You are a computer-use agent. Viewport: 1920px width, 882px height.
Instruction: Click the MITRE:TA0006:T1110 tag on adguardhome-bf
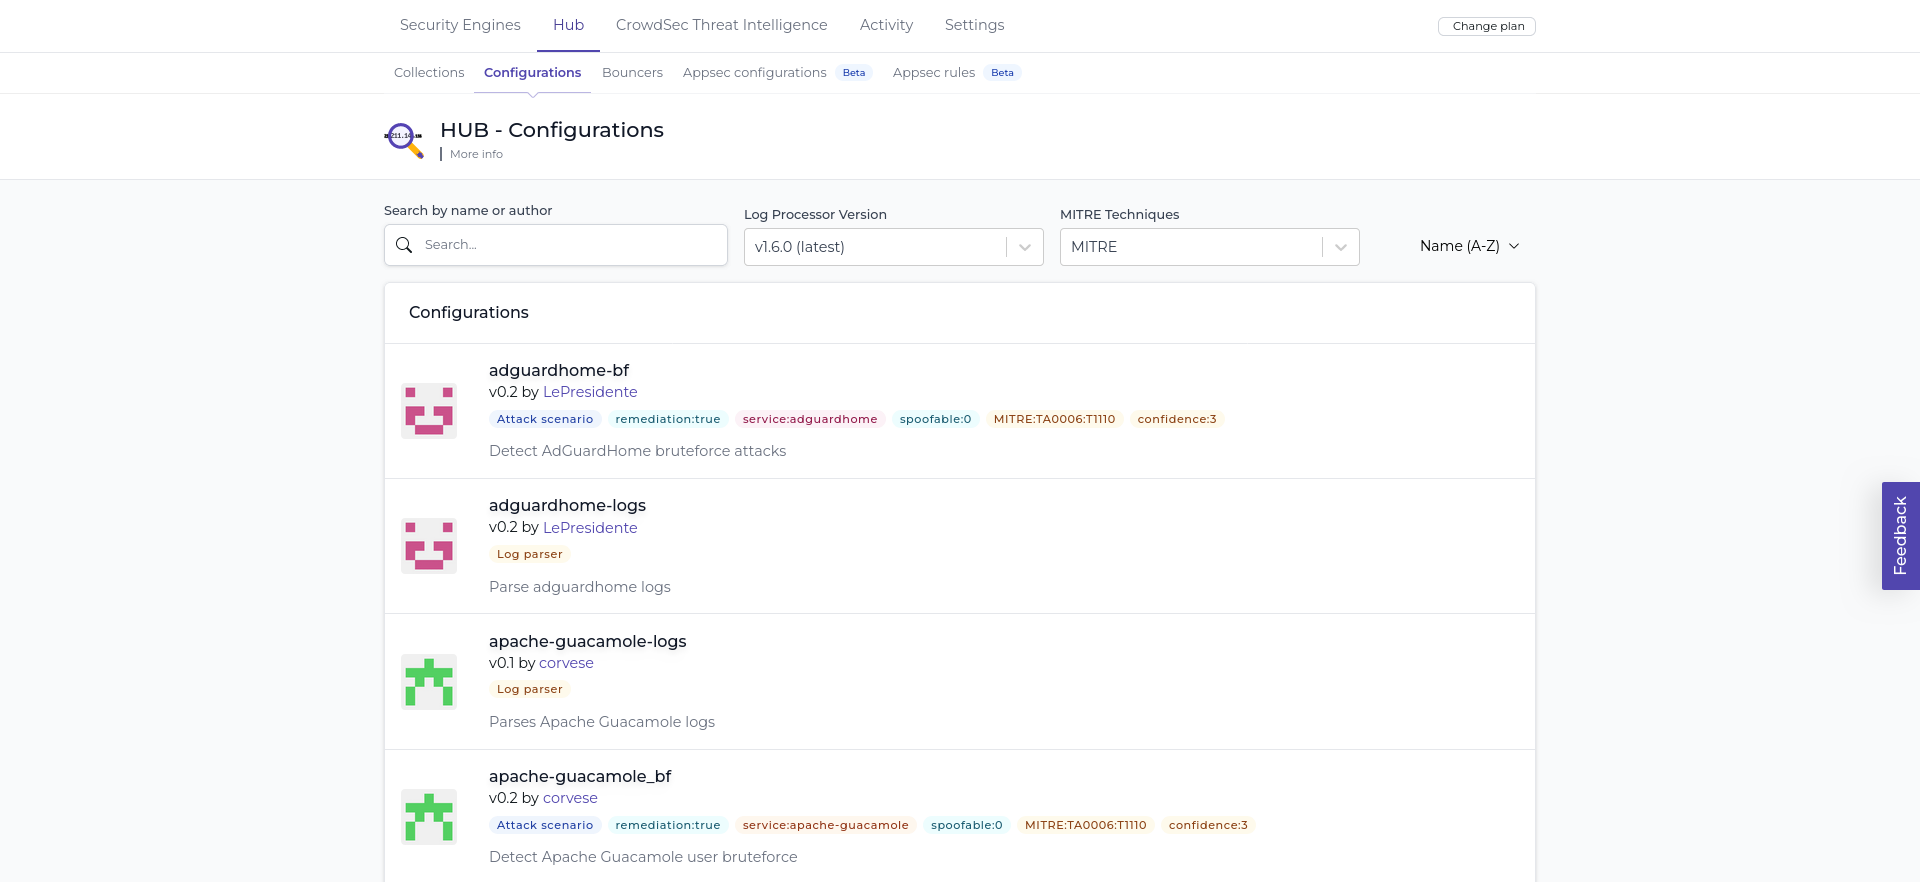[x=1054, y=419]
